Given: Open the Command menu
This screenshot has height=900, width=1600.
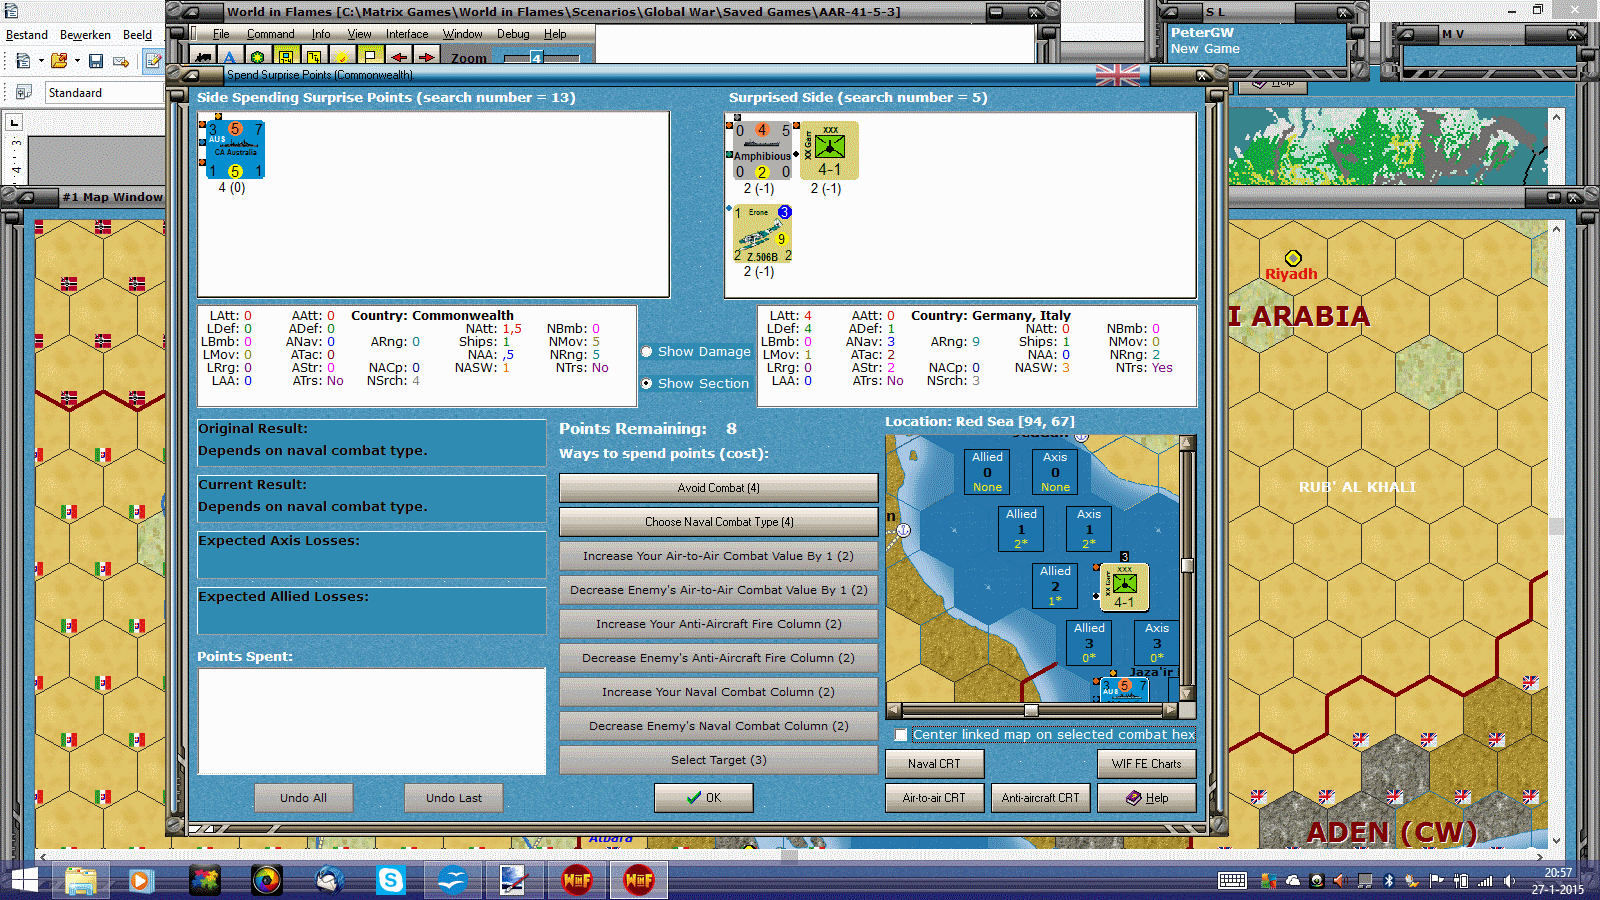Looking at the screenshot, I should tap(271, 34).
